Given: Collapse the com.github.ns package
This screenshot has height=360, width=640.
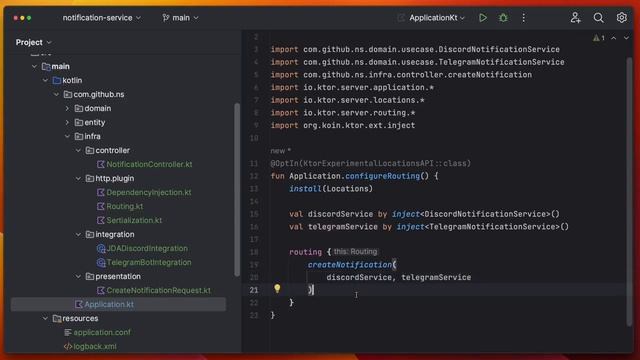Looking at the screenshot, I should 57,95.
